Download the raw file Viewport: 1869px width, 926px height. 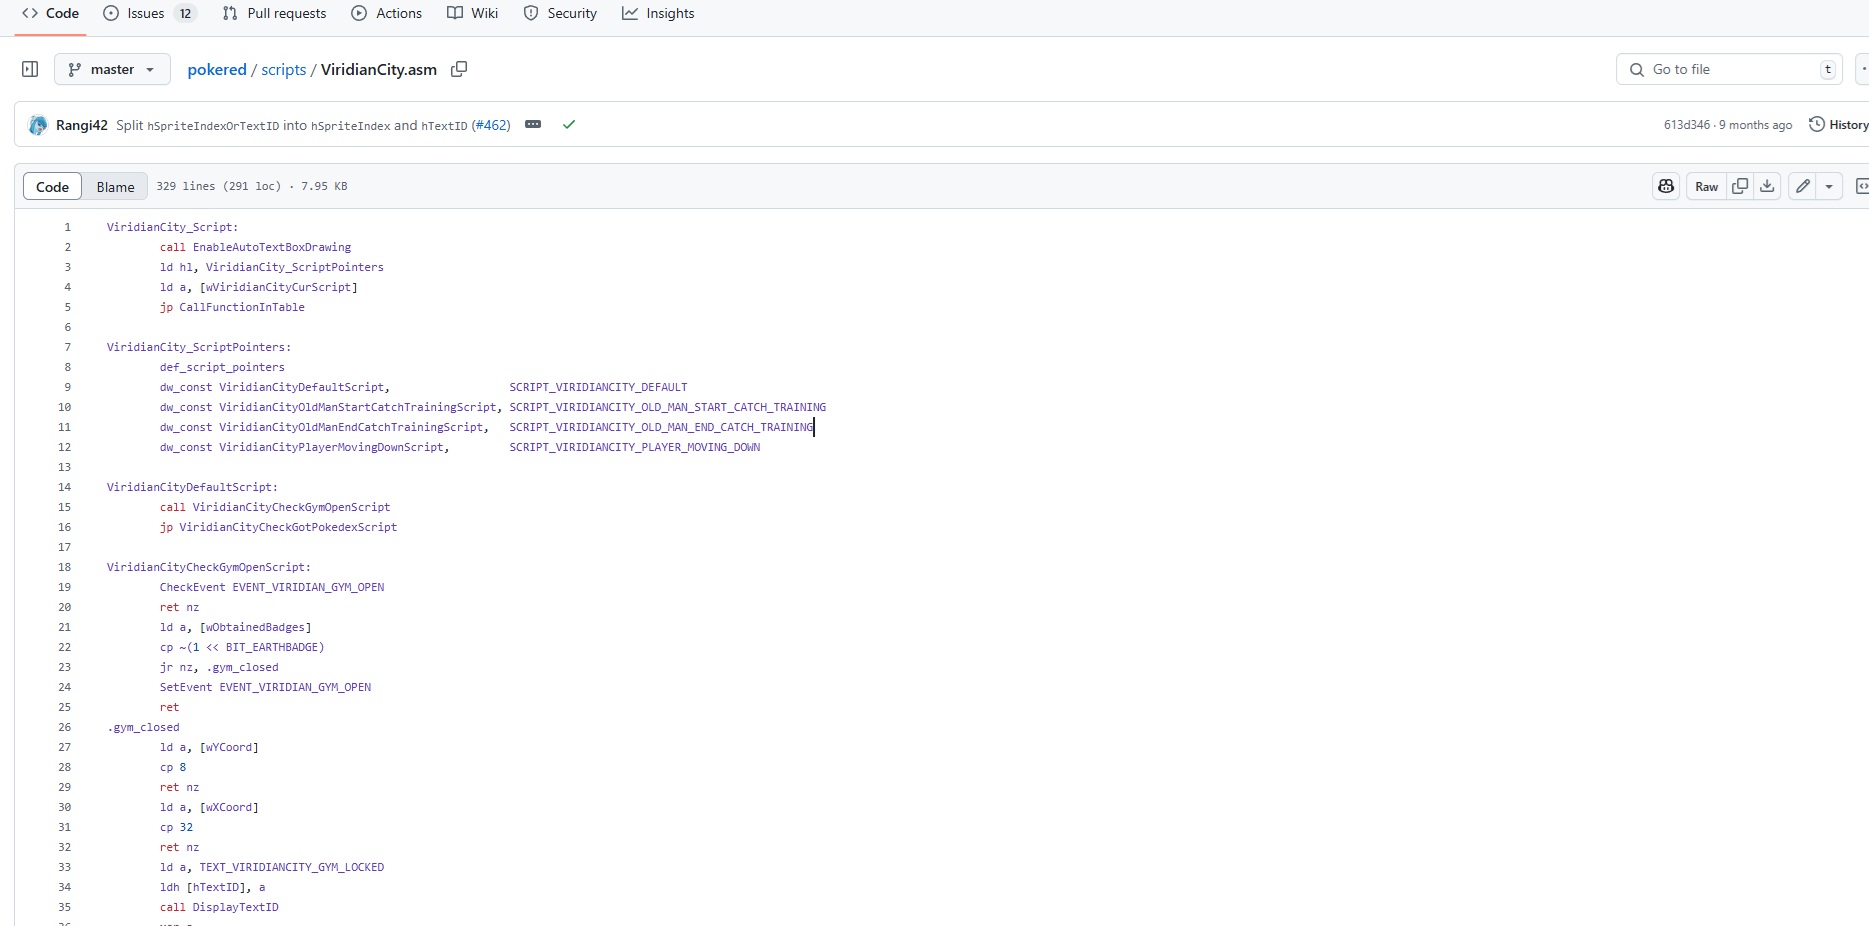[x=1768, y=186]
